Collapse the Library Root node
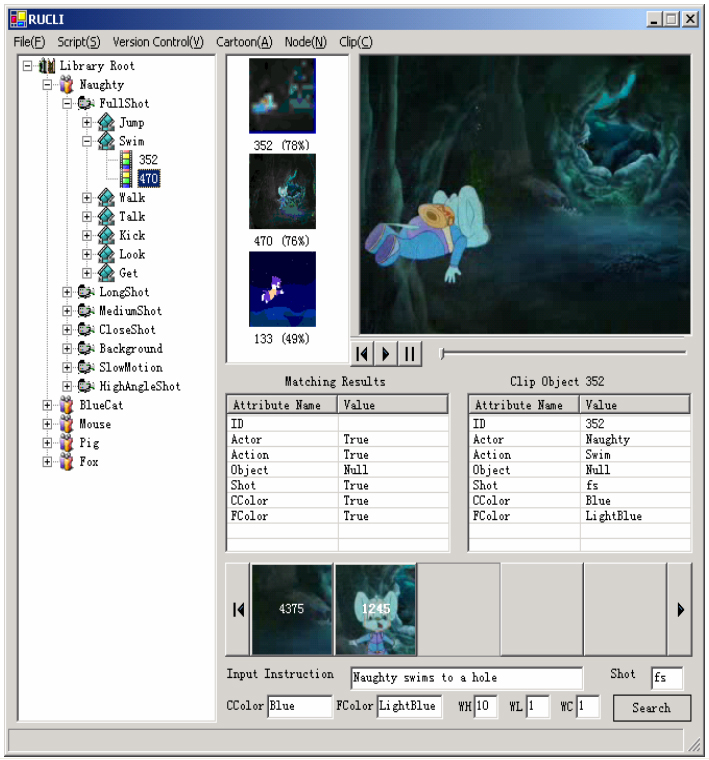The width and height of the screenshot is (709, 760). point(28,66)
